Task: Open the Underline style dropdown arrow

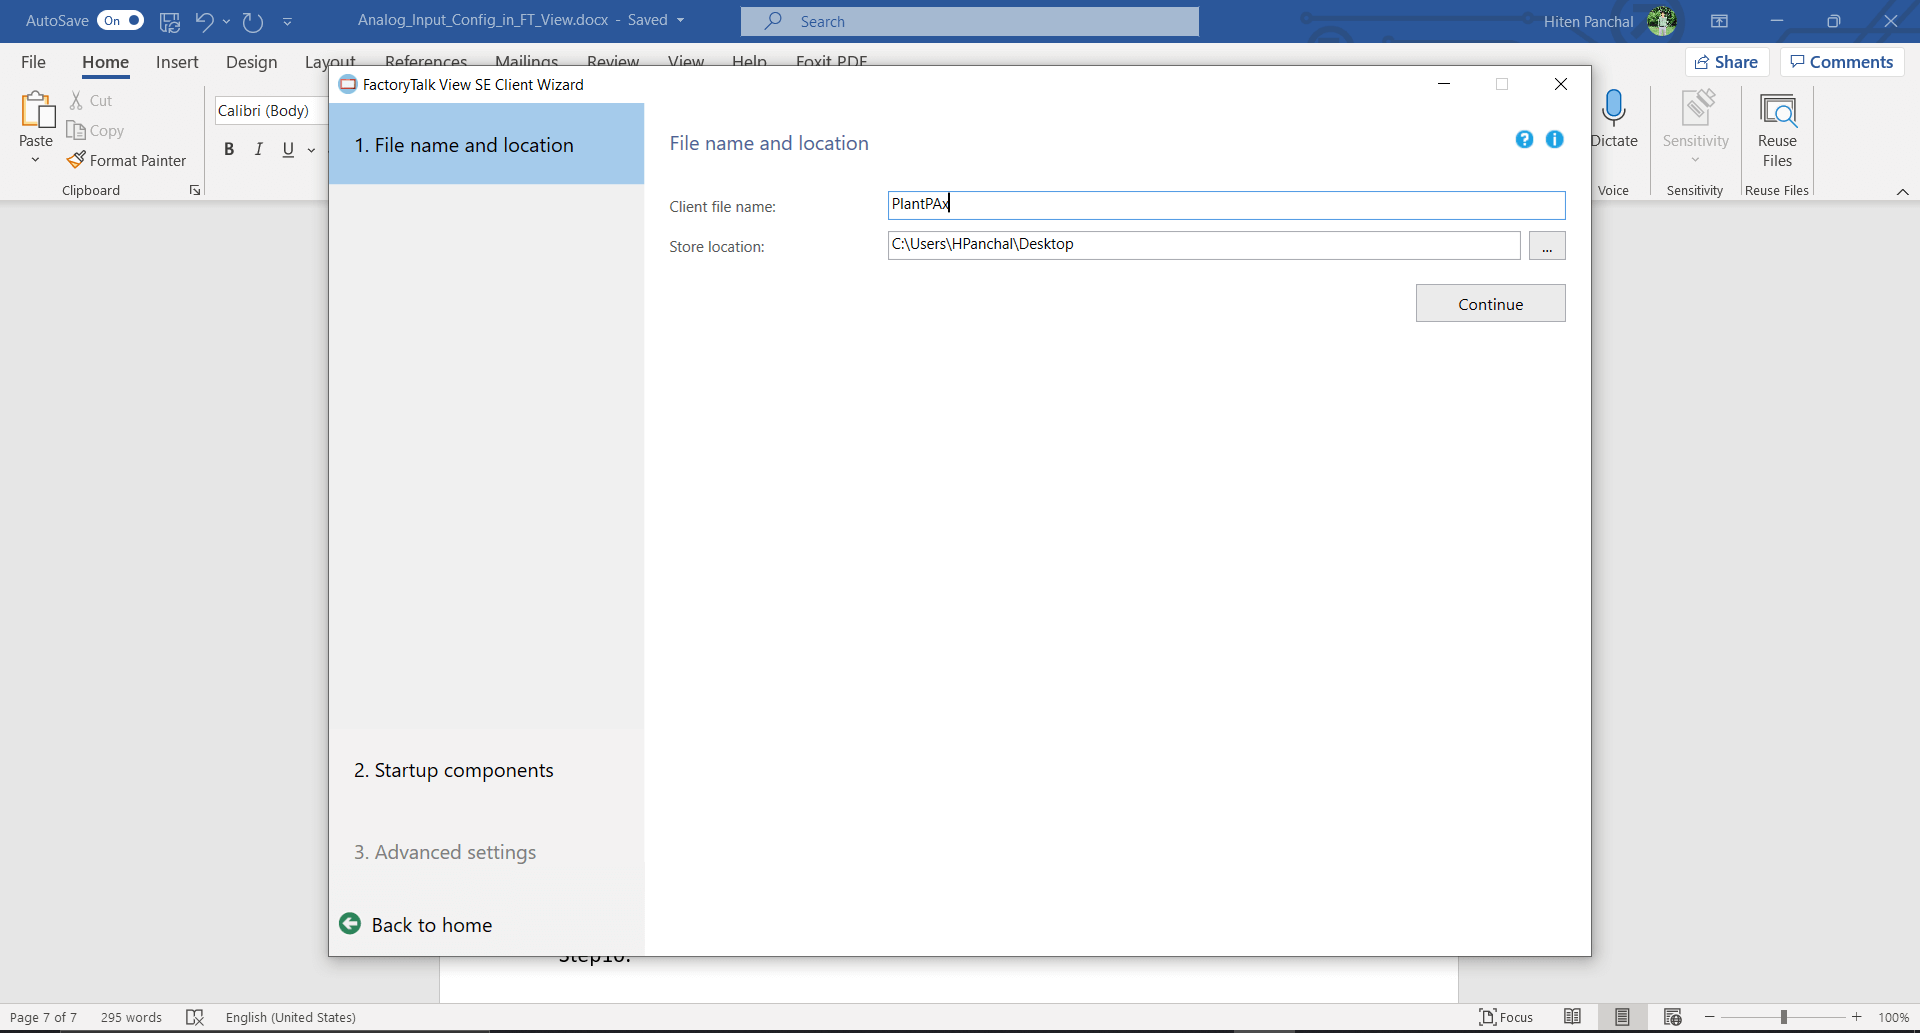Action: coord(312,150)
